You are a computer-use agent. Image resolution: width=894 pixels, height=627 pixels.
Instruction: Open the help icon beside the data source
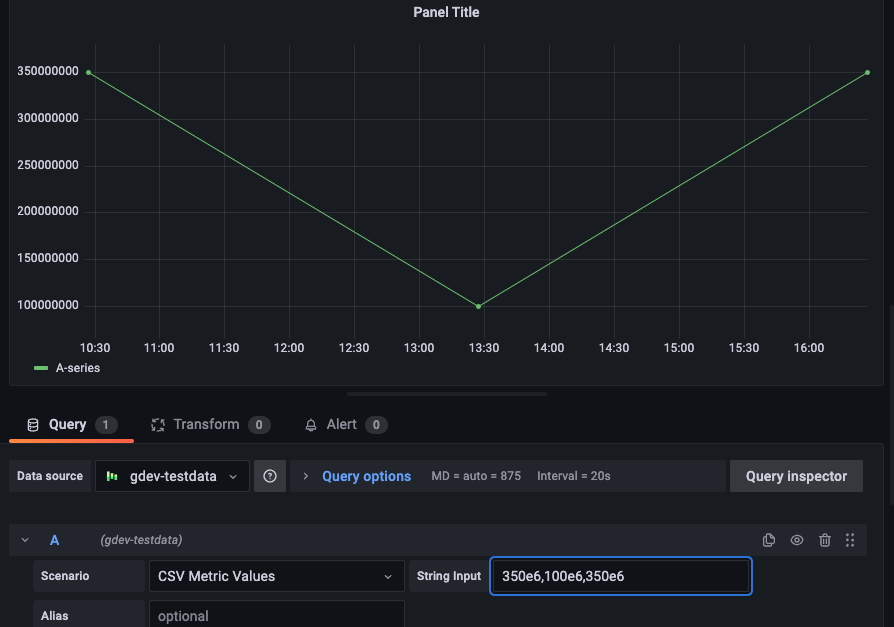click(x=269, y=476)
